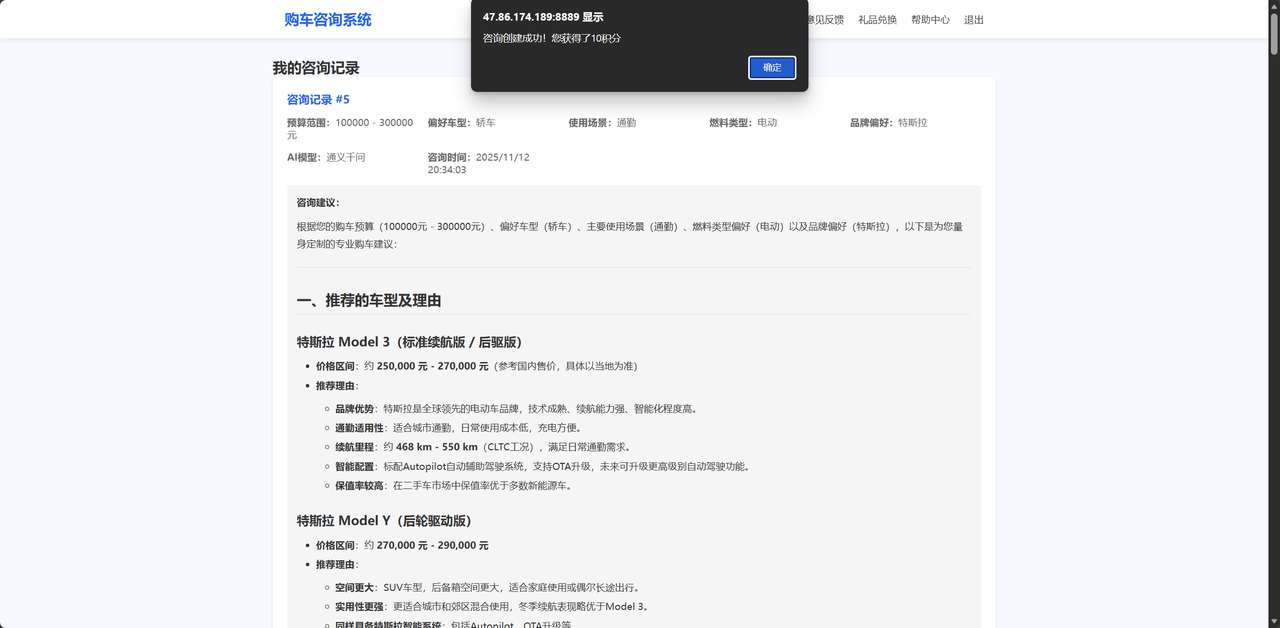Click heading 一、推荐的车型及理由
This screenshot has width=1280, height=628.
tap(369, 300)
